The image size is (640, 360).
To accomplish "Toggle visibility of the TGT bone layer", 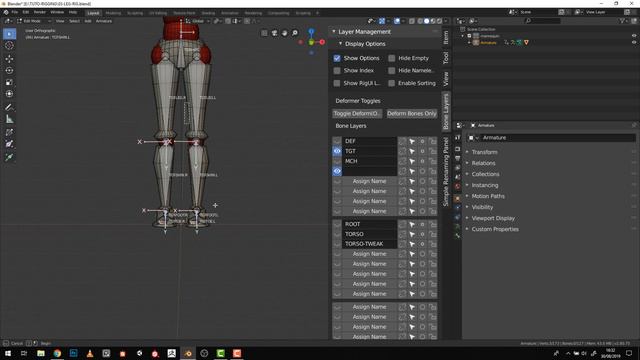I will coord(337,151).
